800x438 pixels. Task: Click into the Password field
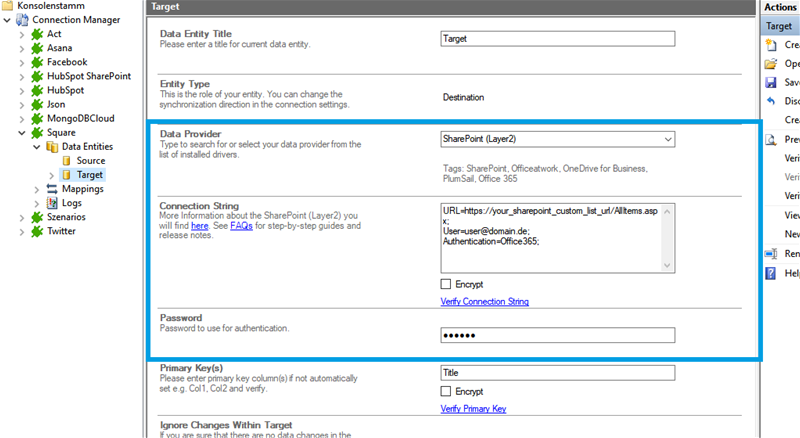coord(557,335)
